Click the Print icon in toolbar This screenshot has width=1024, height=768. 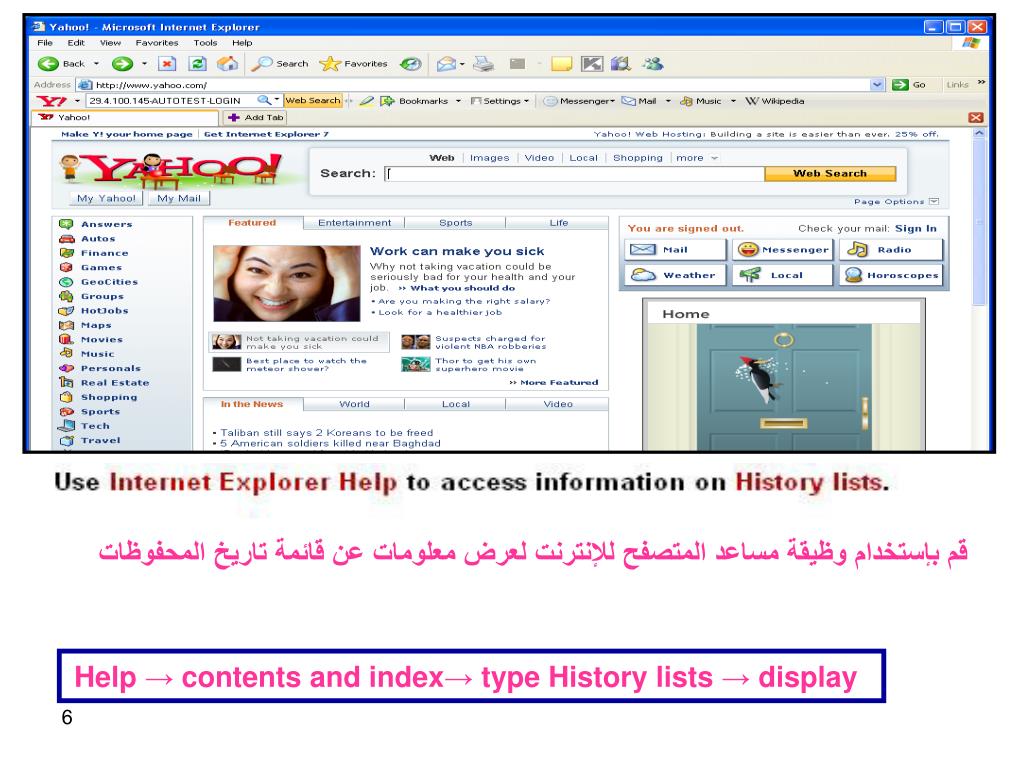coord(483,63)
